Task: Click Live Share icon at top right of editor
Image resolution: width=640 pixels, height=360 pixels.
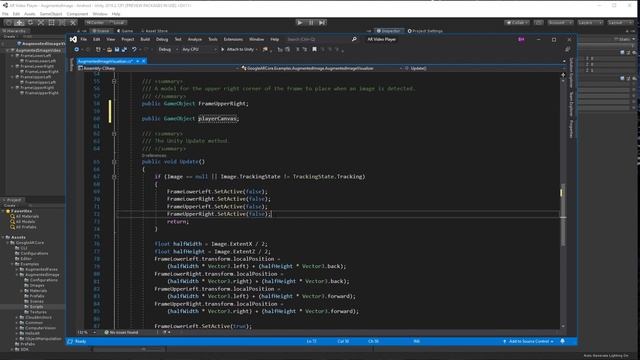Action: (x=568, y=49)
